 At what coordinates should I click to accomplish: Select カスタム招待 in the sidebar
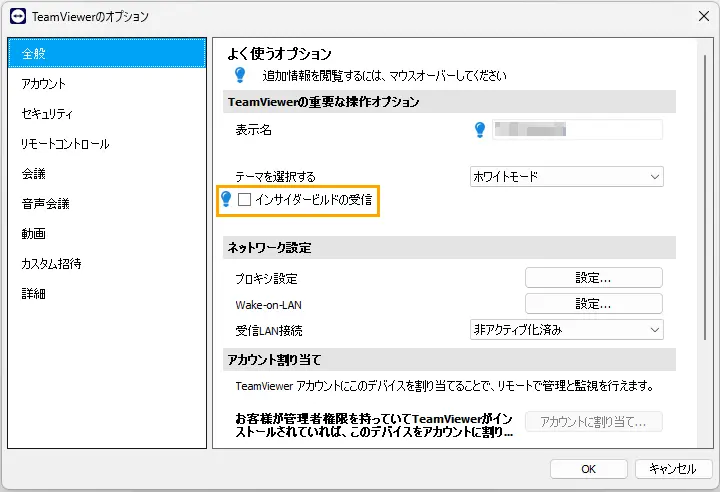[x=107, y=264]
